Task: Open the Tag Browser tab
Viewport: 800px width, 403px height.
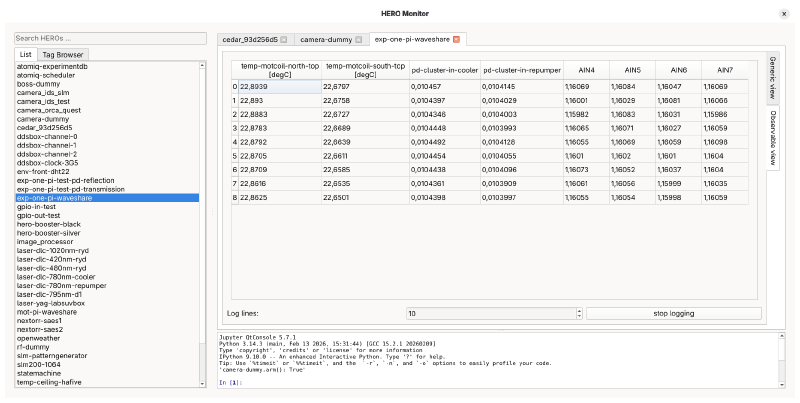Action: (x=63, y=55)
